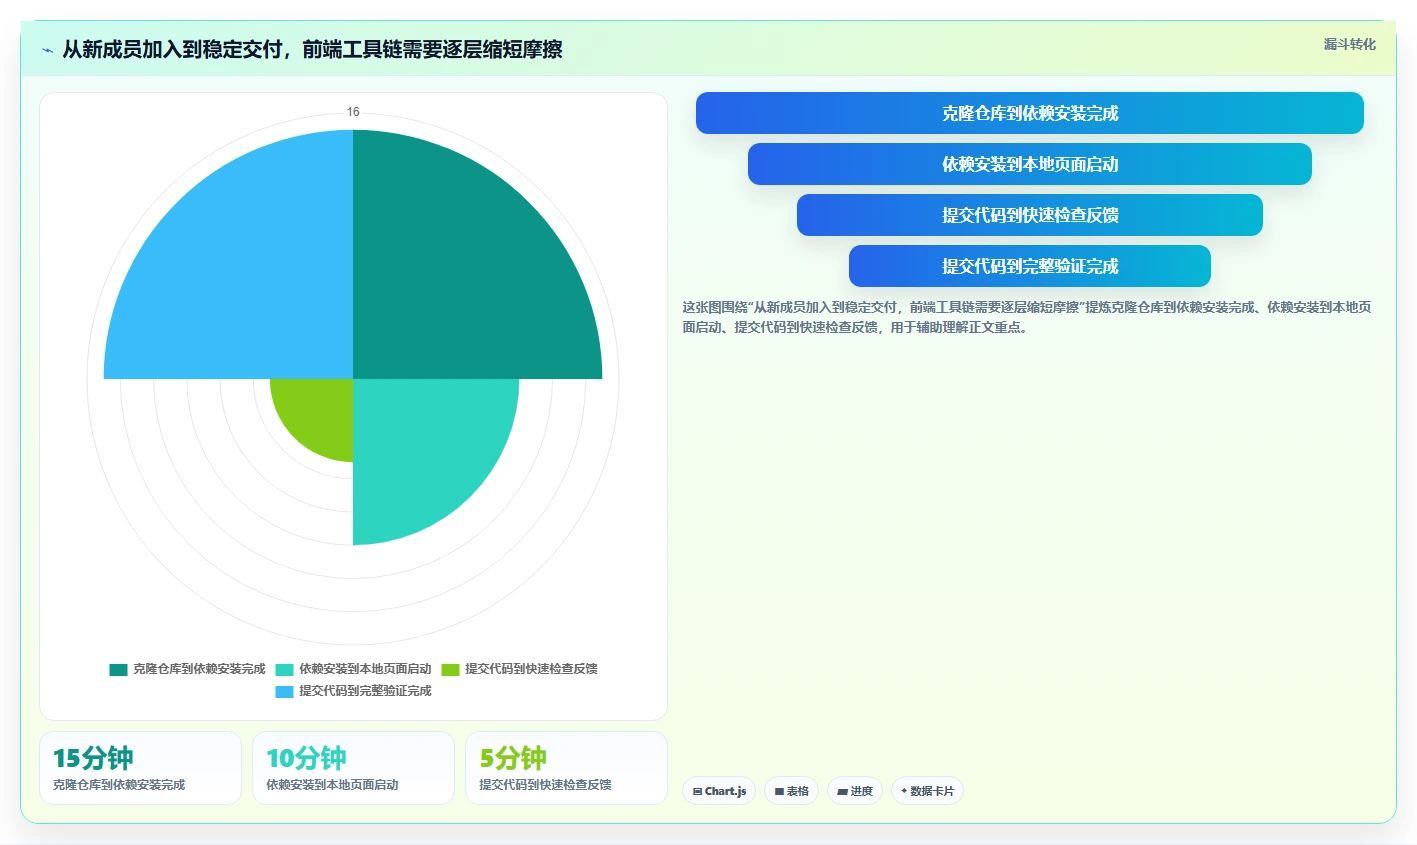Click the lightning icon beside the title
The width and height of the screenshot is (1417, 845).
click(x=47, y=50)
